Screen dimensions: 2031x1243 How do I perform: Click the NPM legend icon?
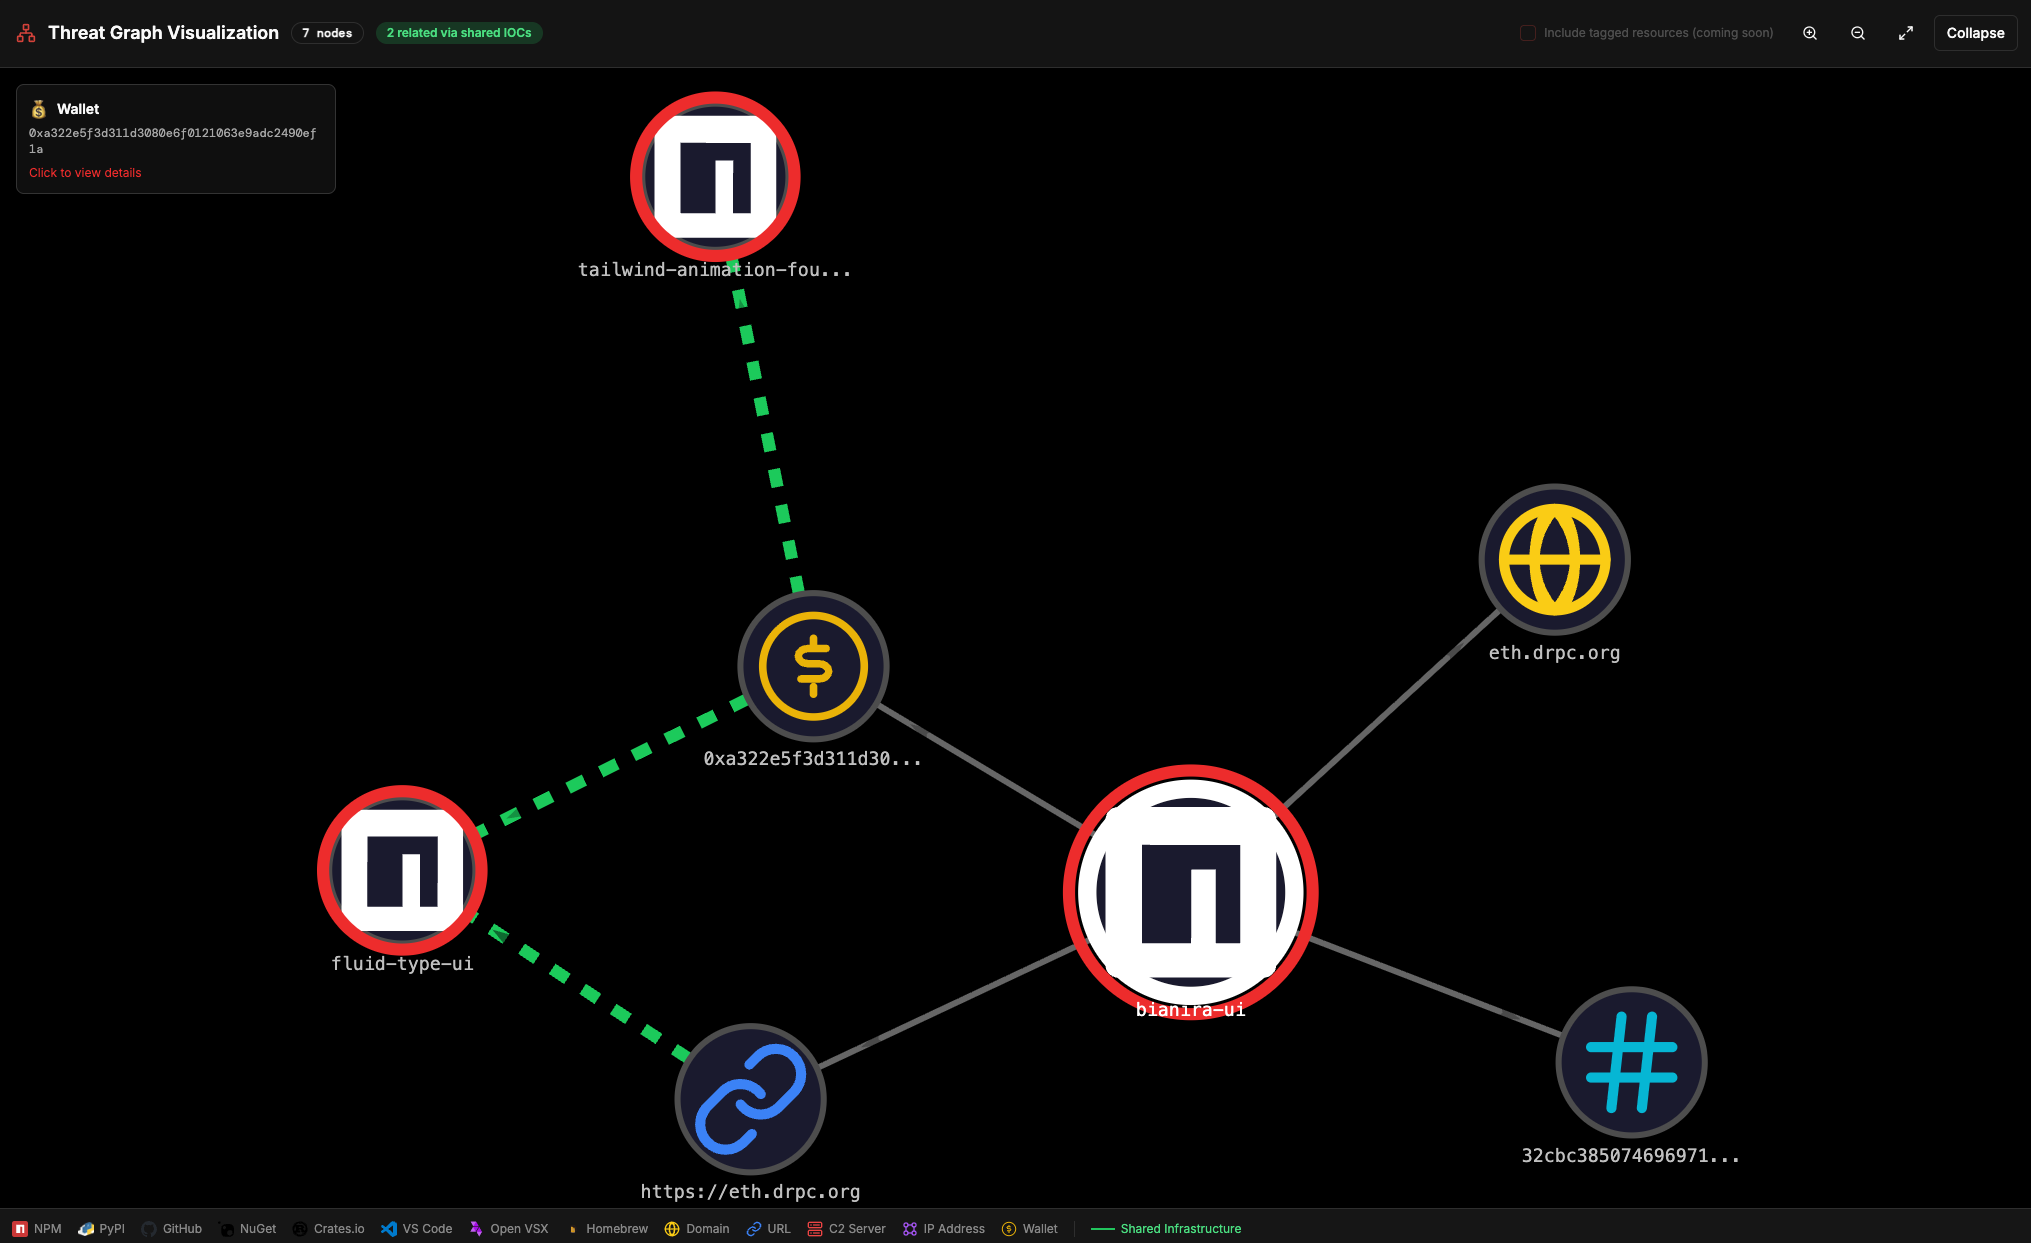(x=20, y=1229)
